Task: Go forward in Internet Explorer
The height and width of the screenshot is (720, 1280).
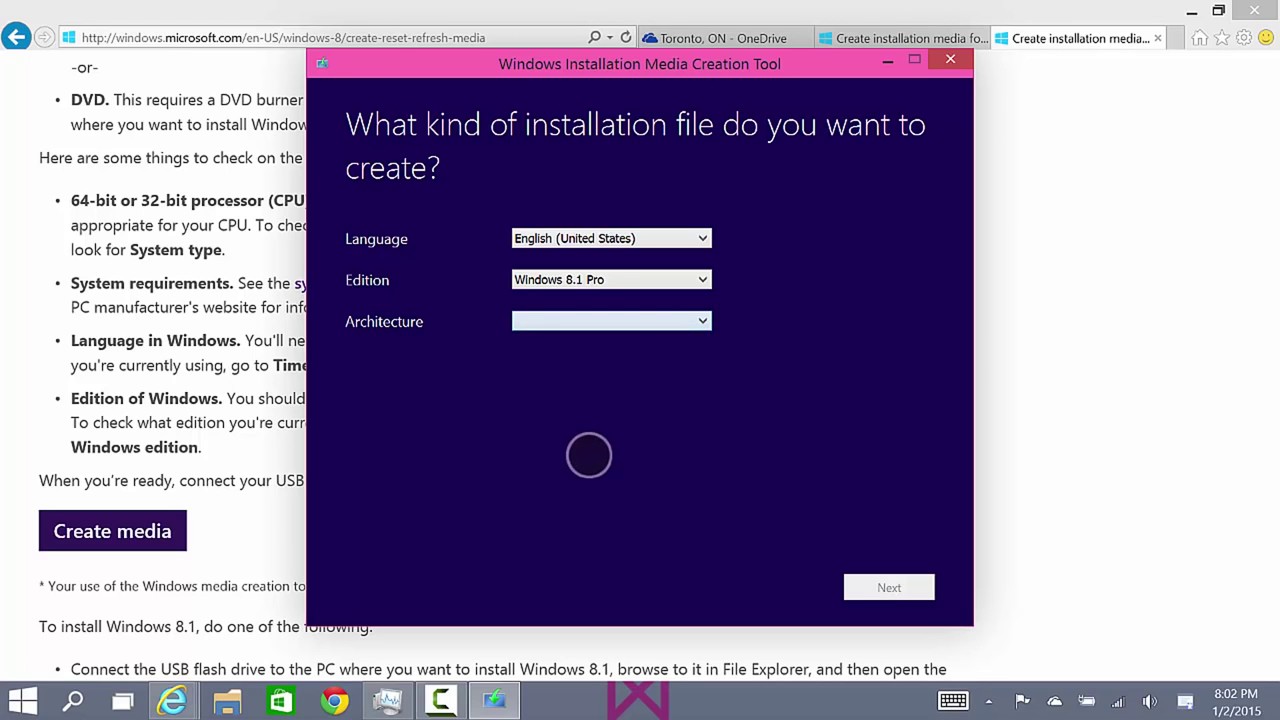Action: pos(44,37)
